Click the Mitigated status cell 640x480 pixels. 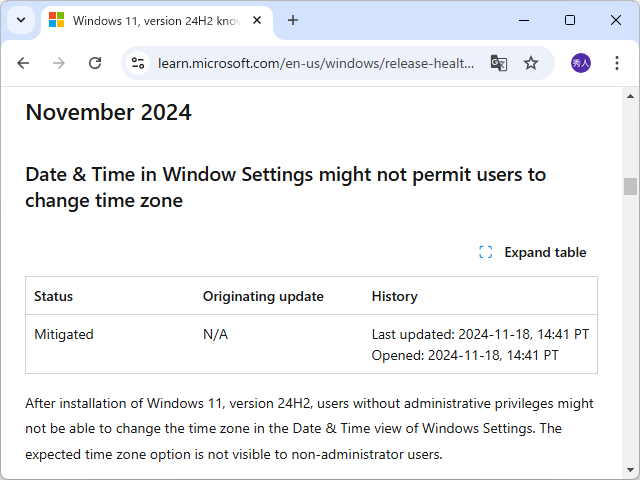coord(64,334)
